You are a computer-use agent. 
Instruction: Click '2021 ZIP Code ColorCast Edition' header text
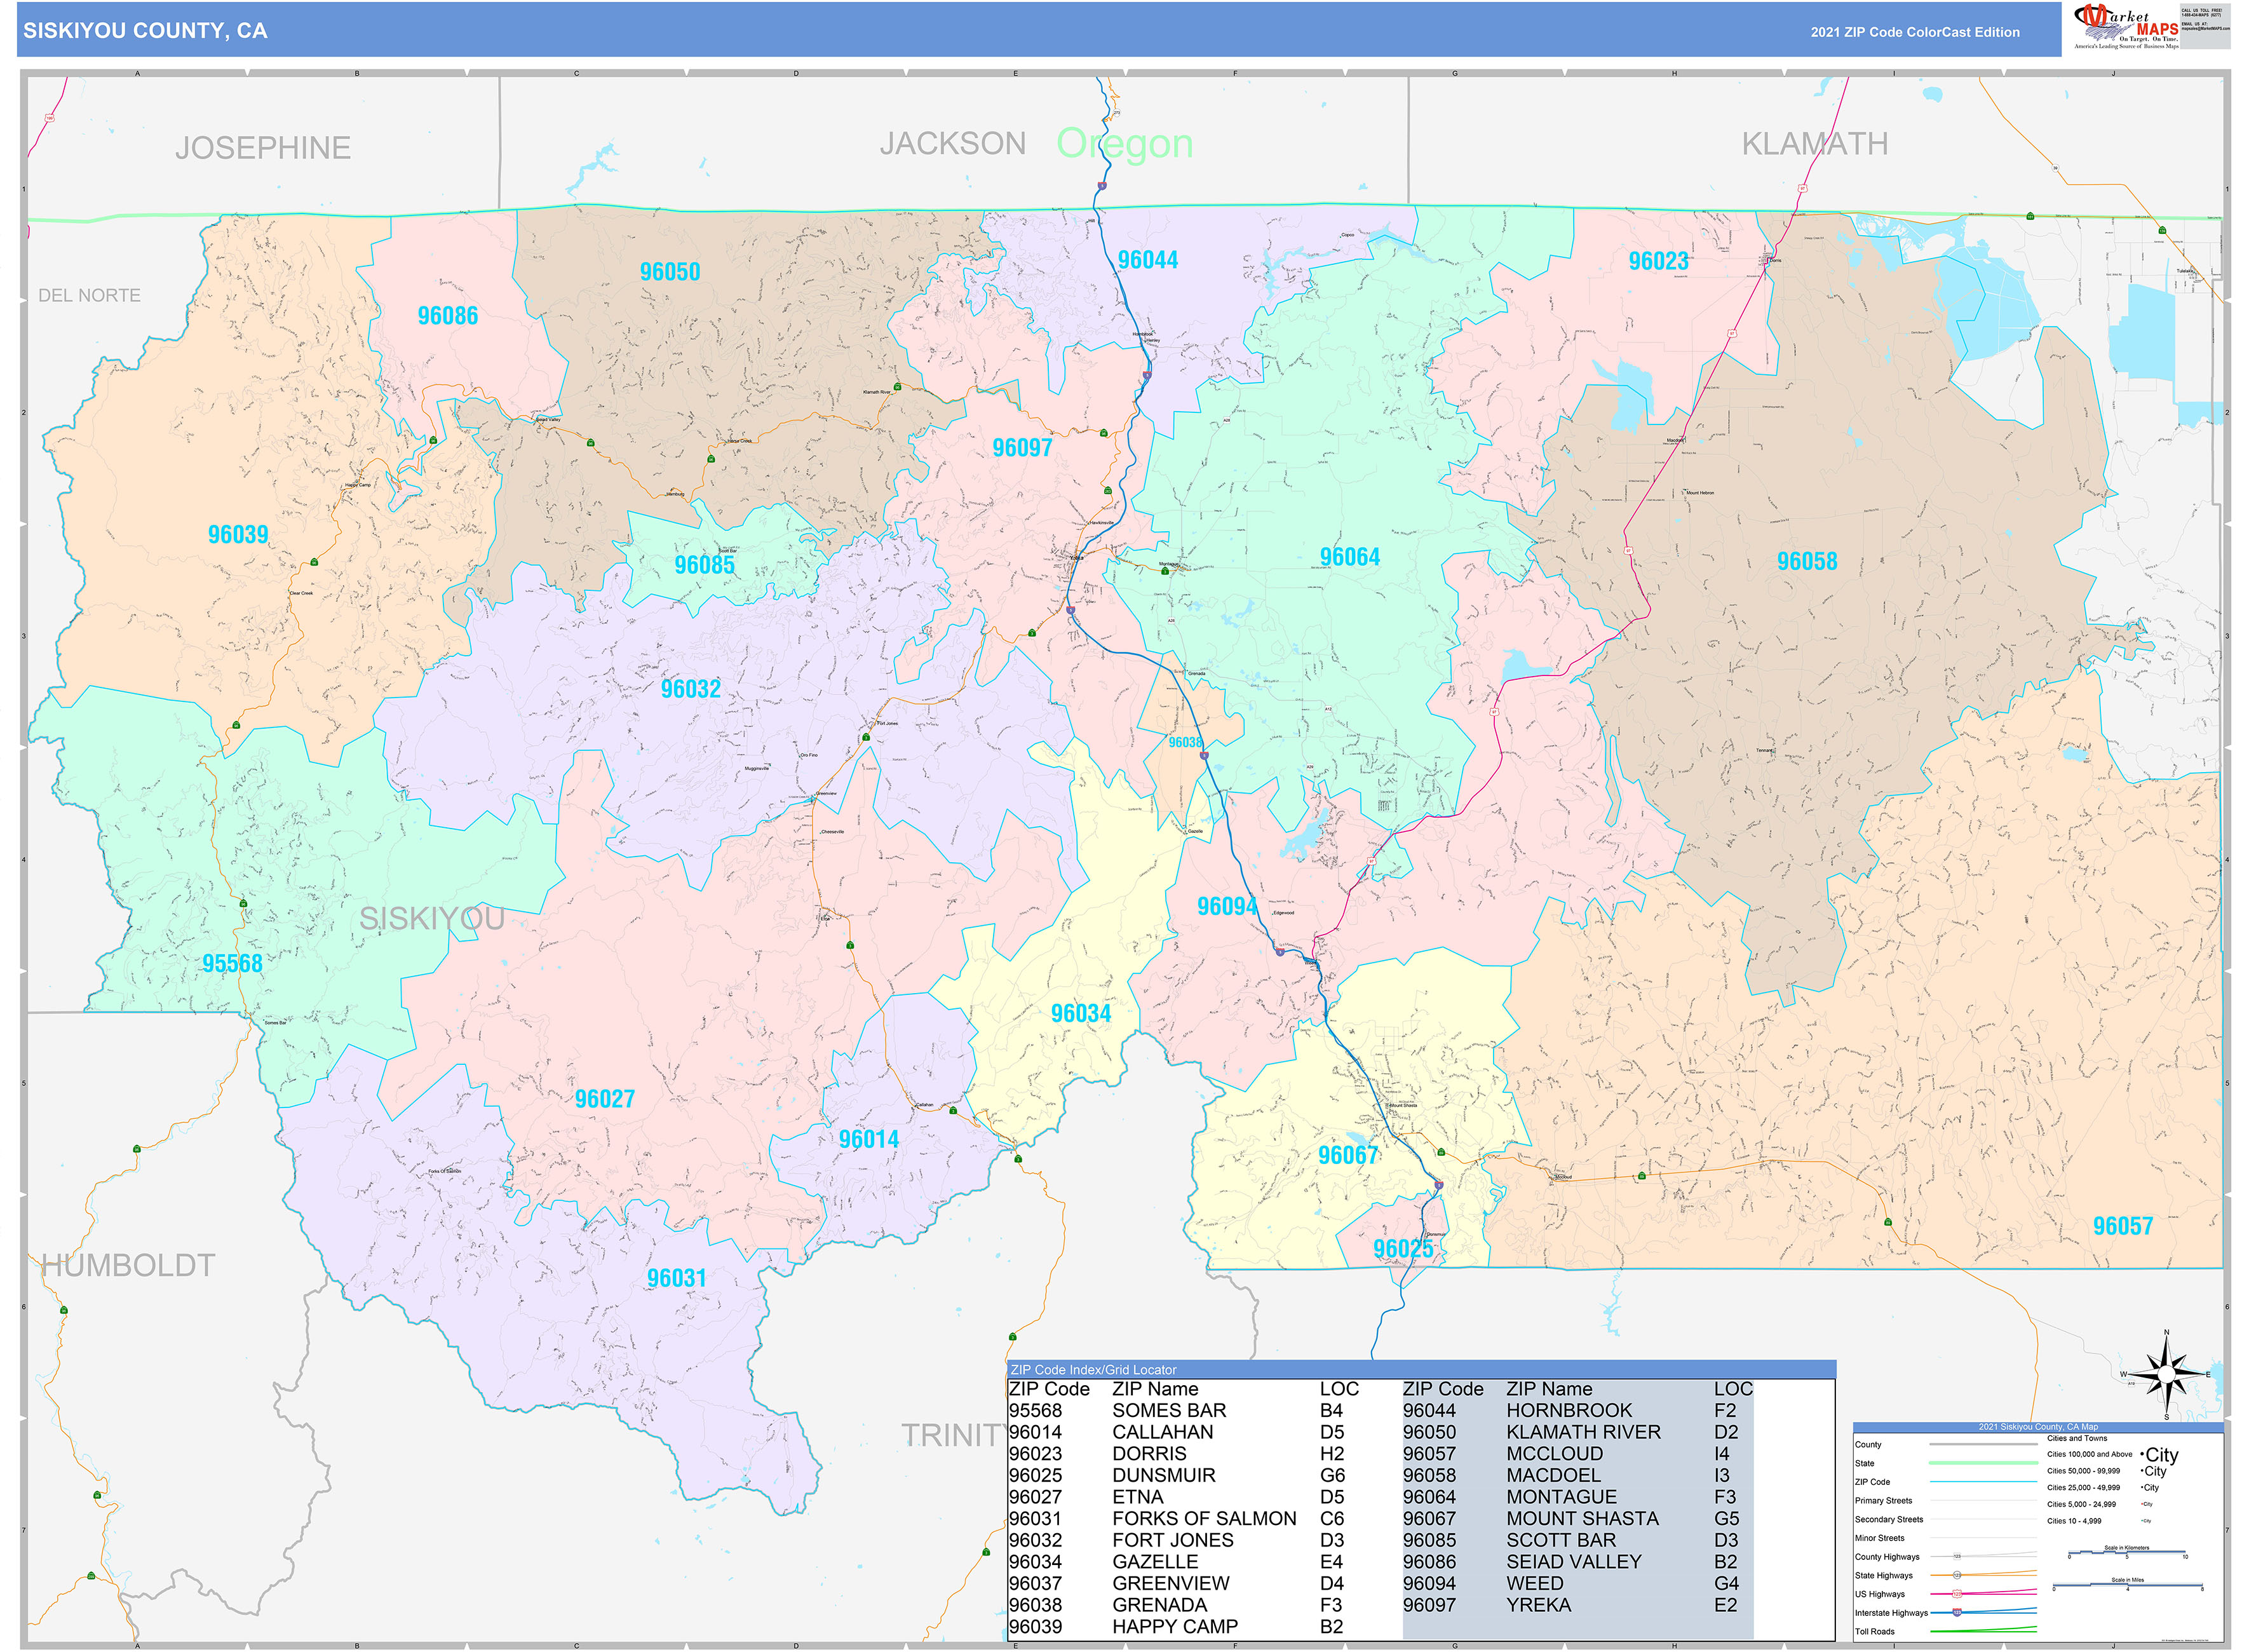click(1914, 32)
